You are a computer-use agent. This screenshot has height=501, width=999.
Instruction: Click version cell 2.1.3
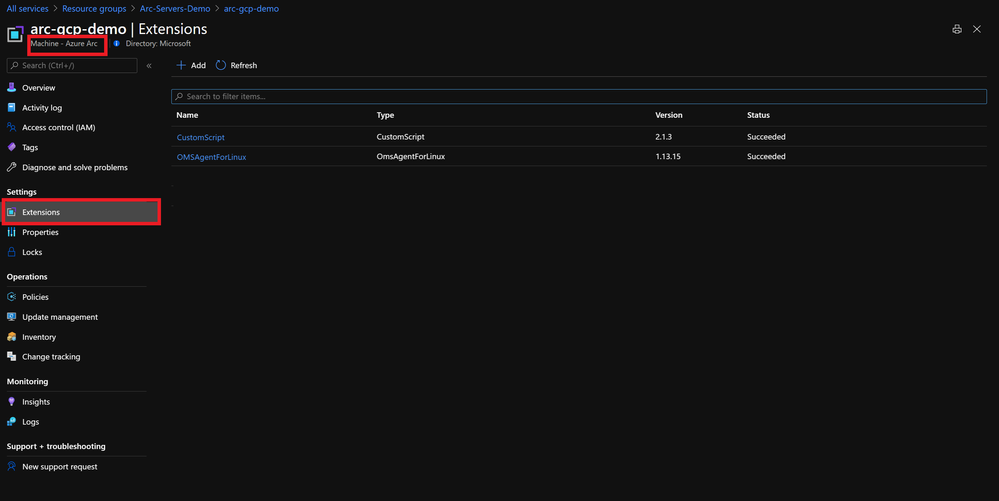tap(663, 136)
